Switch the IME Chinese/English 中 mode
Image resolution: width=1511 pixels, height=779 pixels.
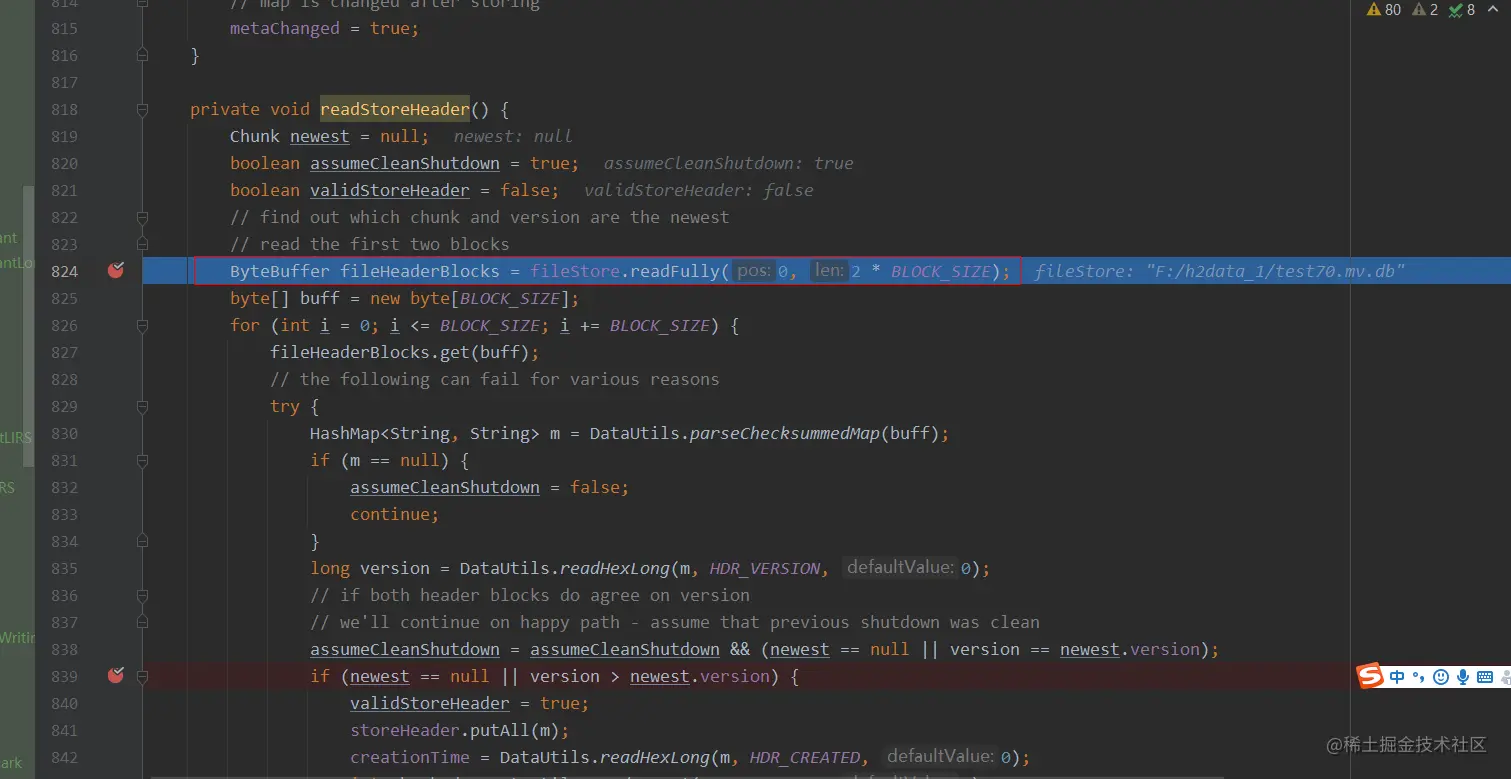[x=1397, y=677]
